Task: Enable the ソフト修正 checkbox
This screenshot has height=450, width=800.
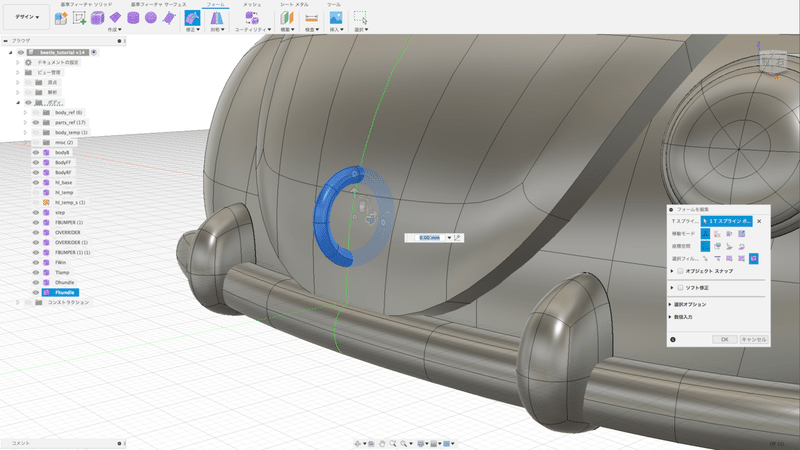Action: pyautogui.click(x=681, y=288)
